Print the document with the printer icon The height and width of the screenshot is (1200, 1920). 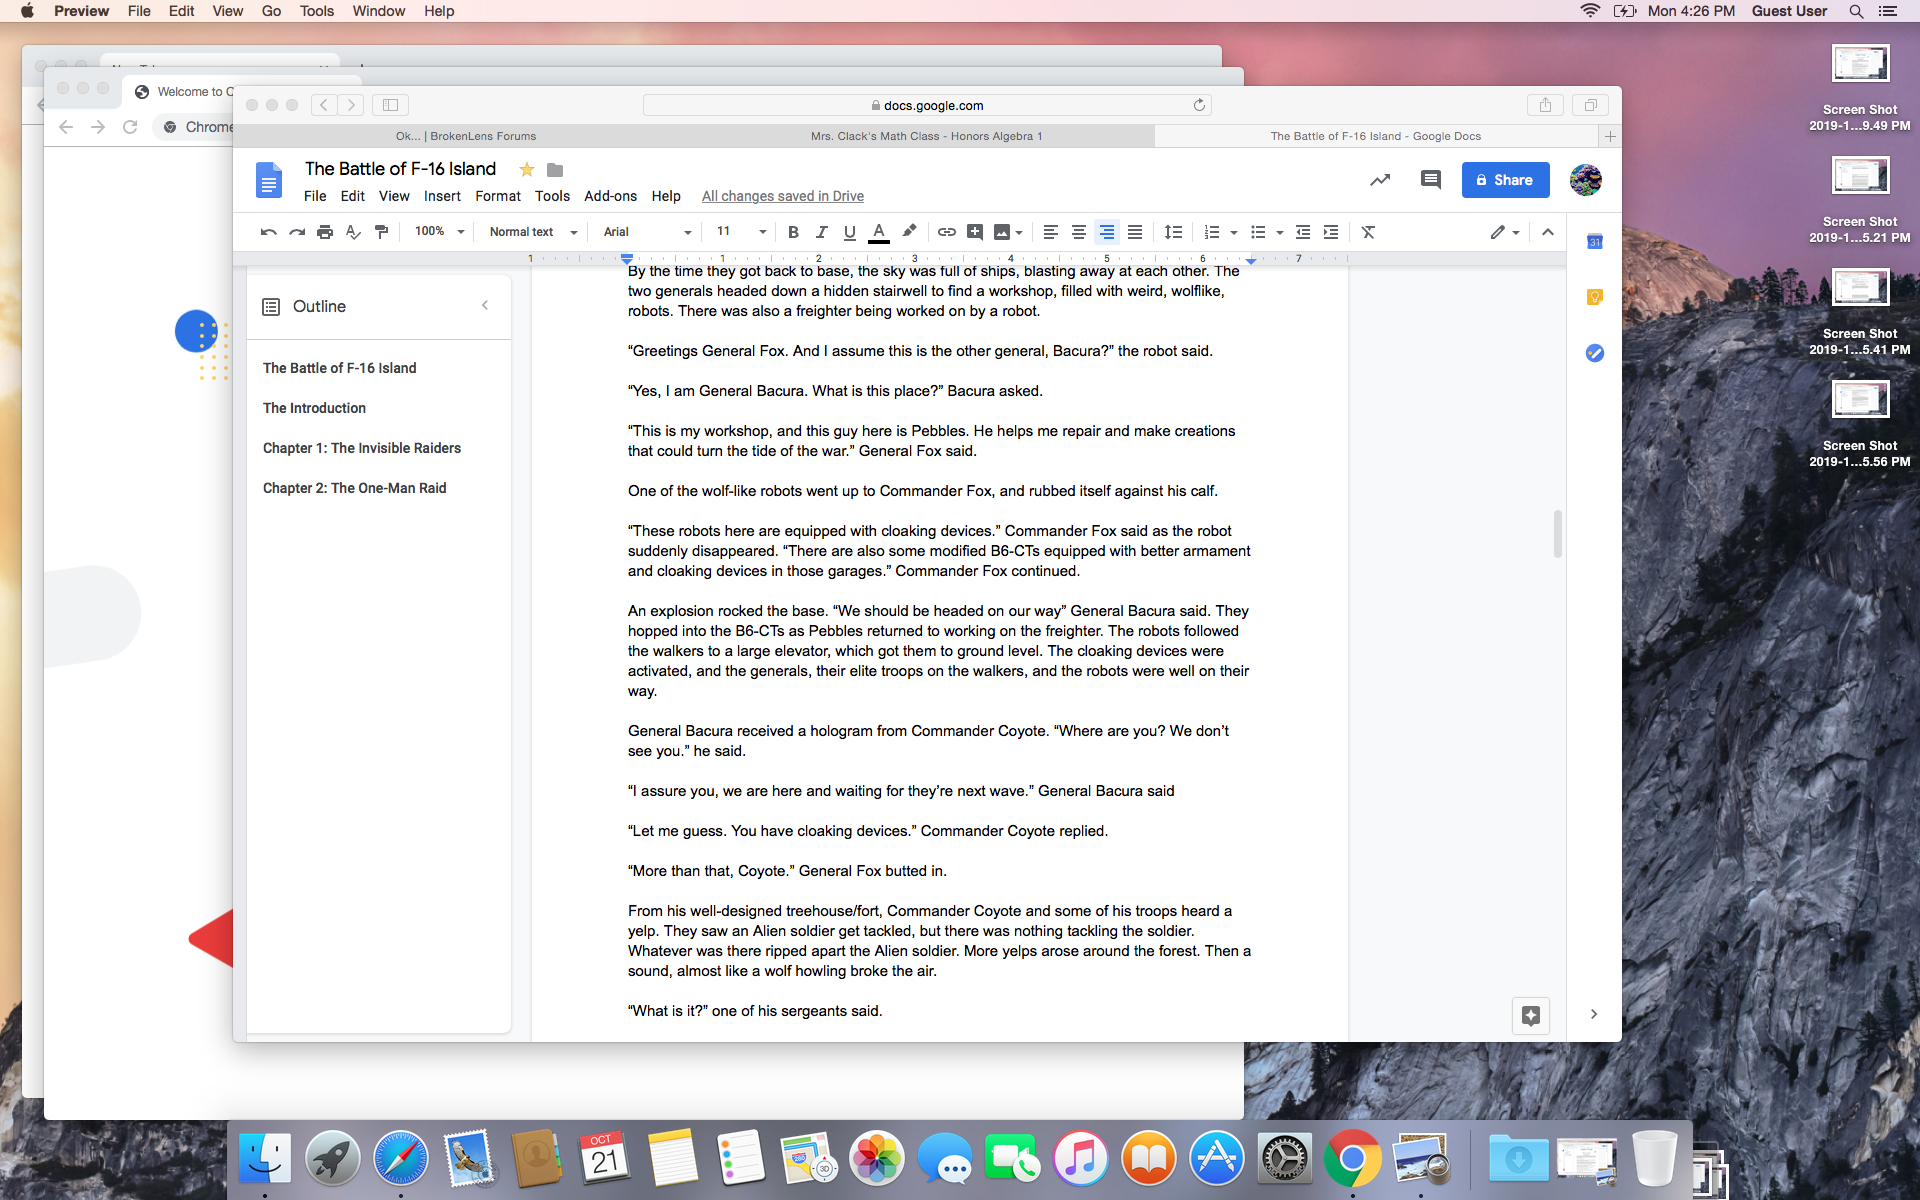coord(325,232)
